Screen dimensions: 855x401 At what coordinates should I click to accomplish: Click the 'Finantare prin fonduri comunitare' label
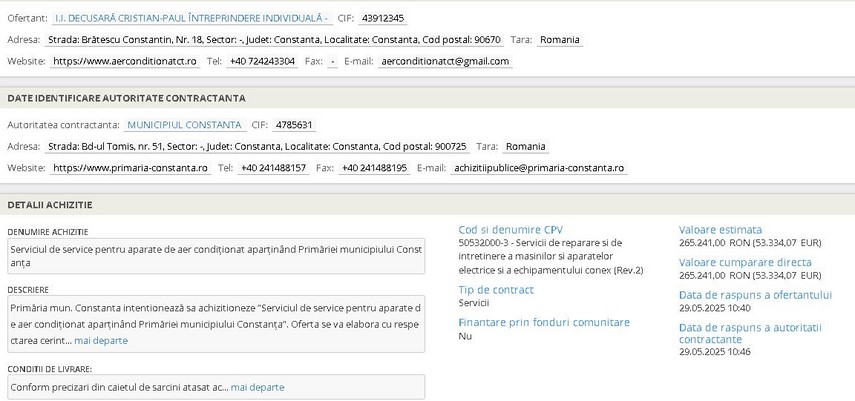(x=544, y=322)
